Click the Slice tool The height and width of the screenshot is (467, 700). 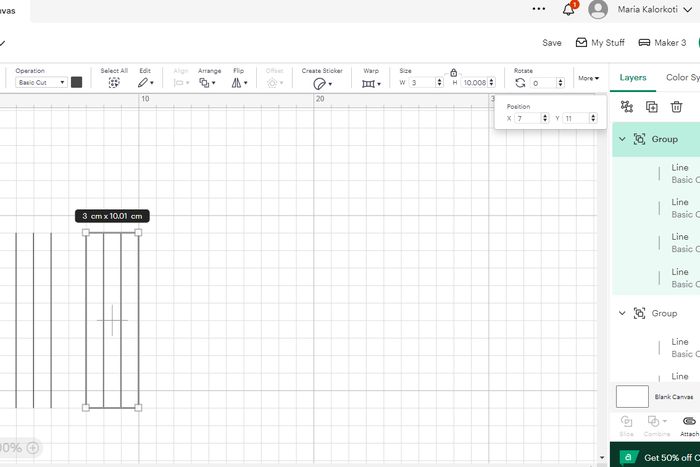click(x=626, y=425)
